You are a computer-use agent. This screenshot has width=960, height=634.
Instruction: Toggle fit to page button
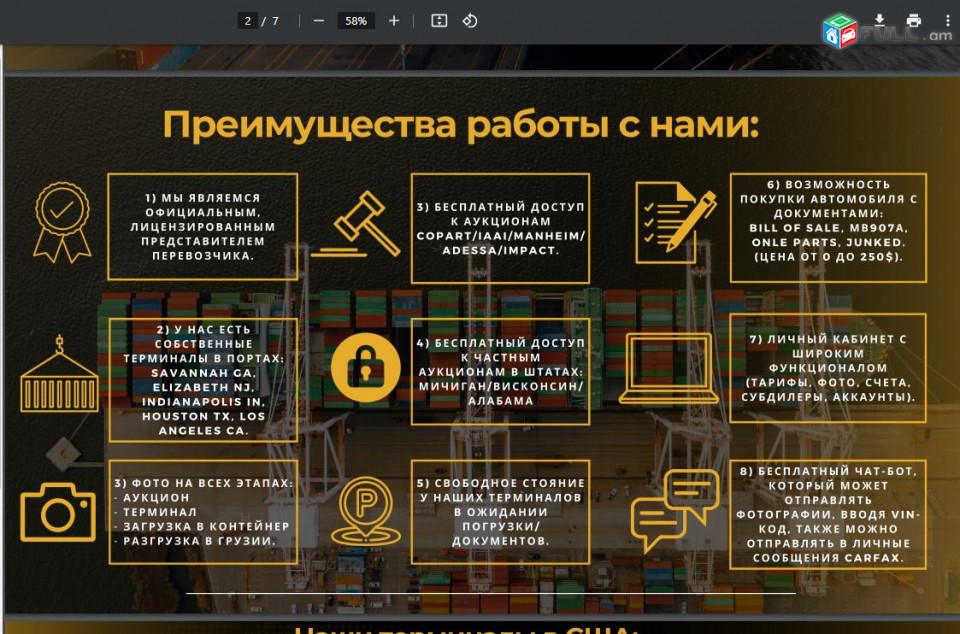439,21
